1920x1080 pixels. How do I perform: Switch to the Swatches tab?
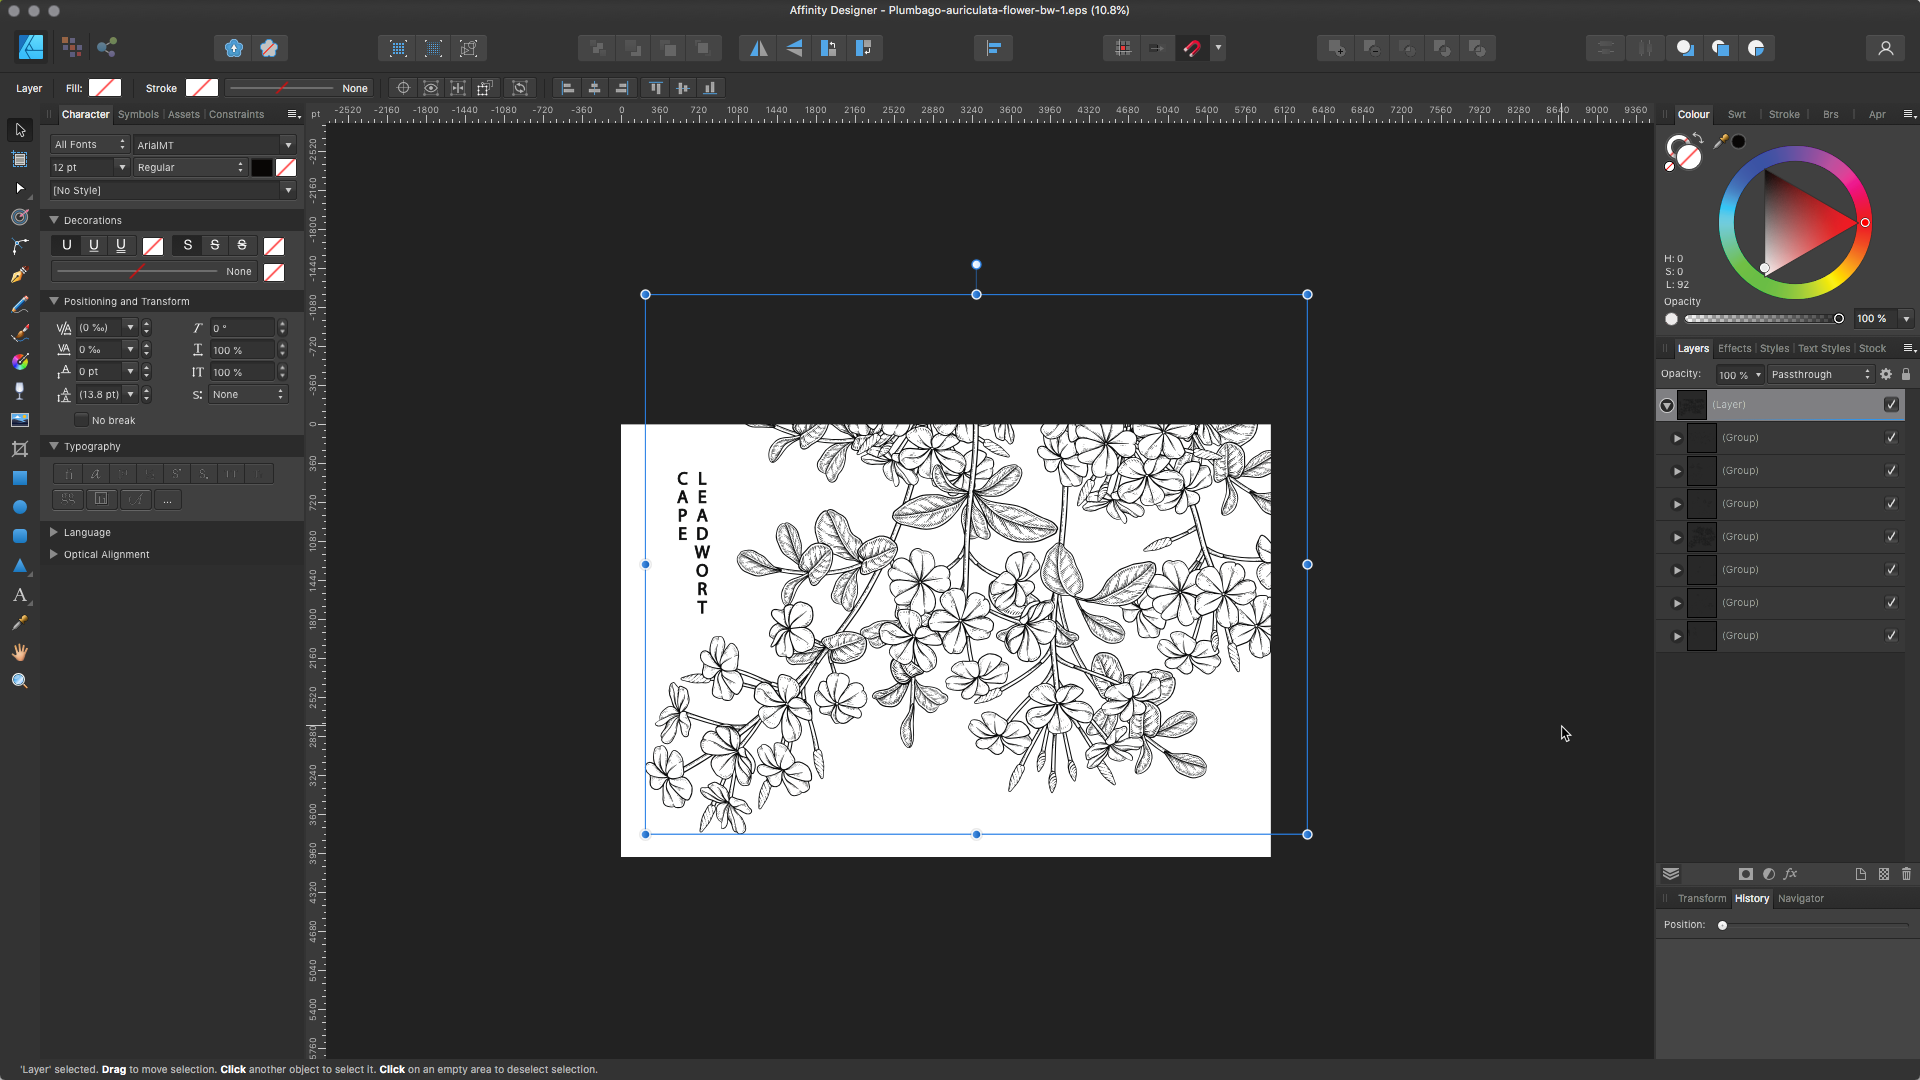pyautogui.click(x=1735, y=113)
